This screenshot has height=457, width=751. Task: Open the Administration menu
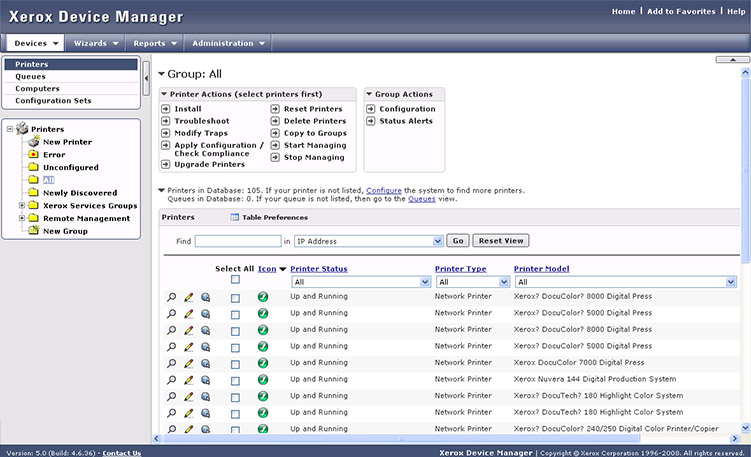pos(228,43)
